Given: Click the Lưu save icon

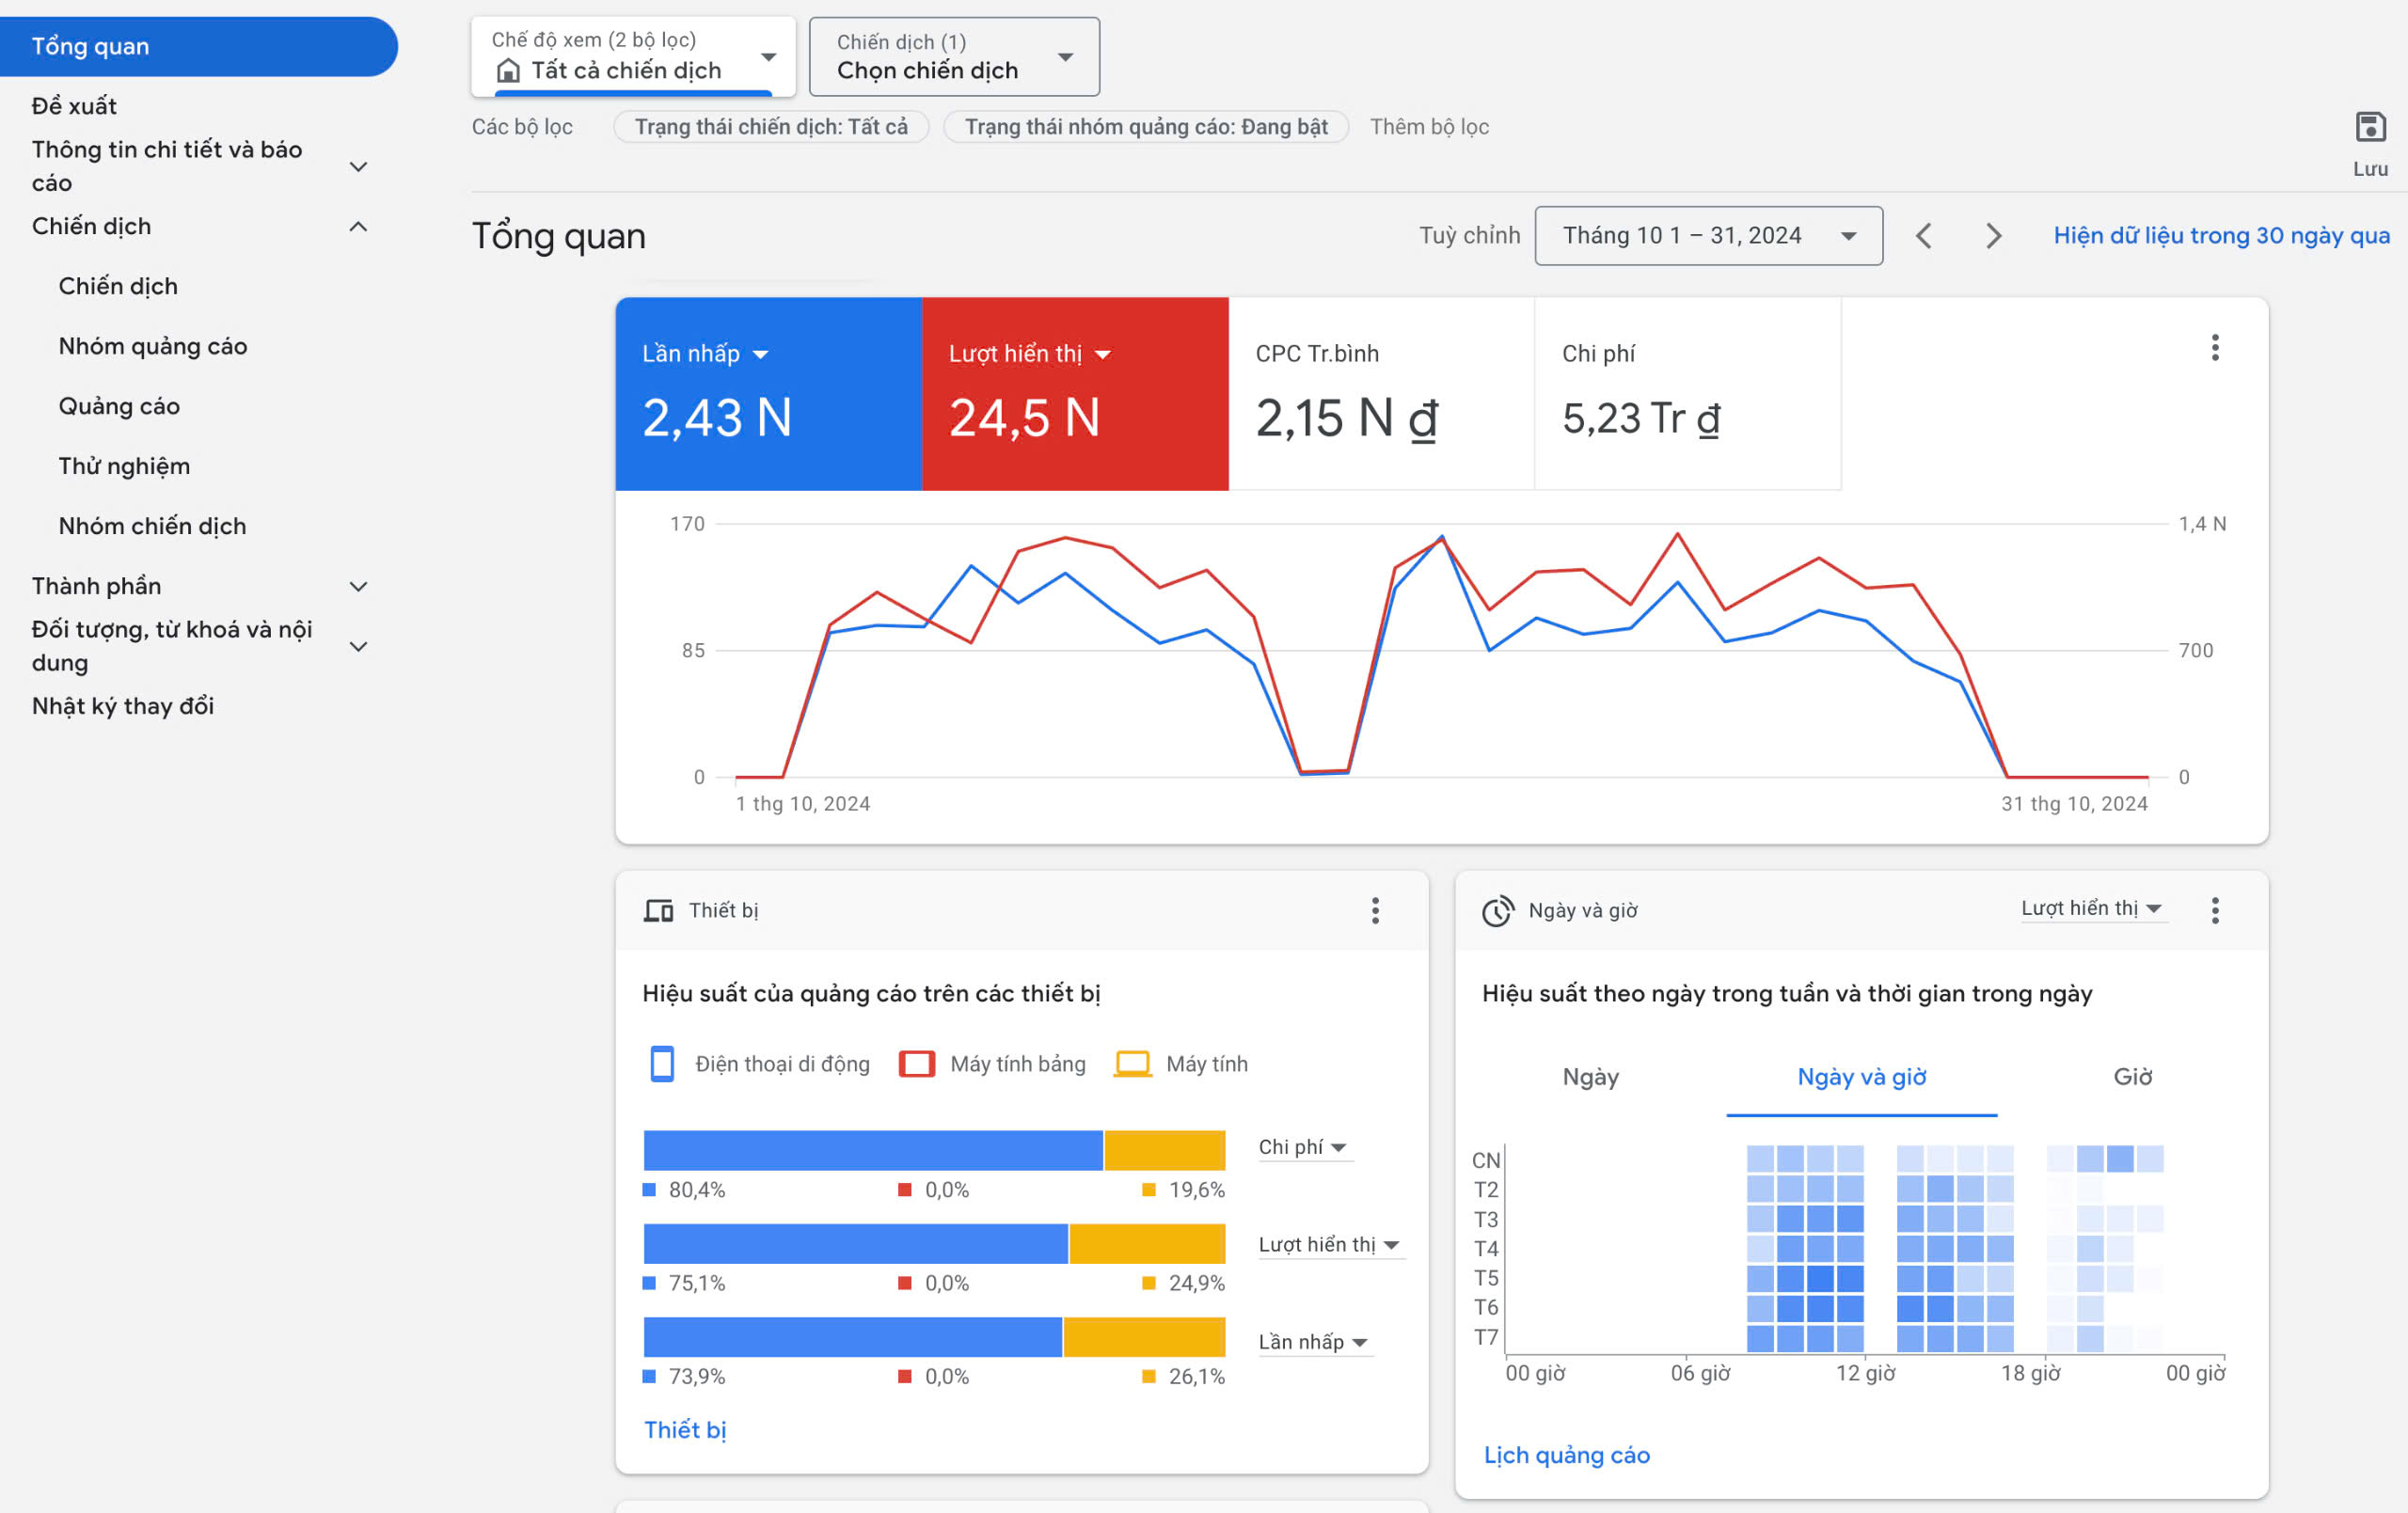Looking at the screenshot, I should [2369, 127].
